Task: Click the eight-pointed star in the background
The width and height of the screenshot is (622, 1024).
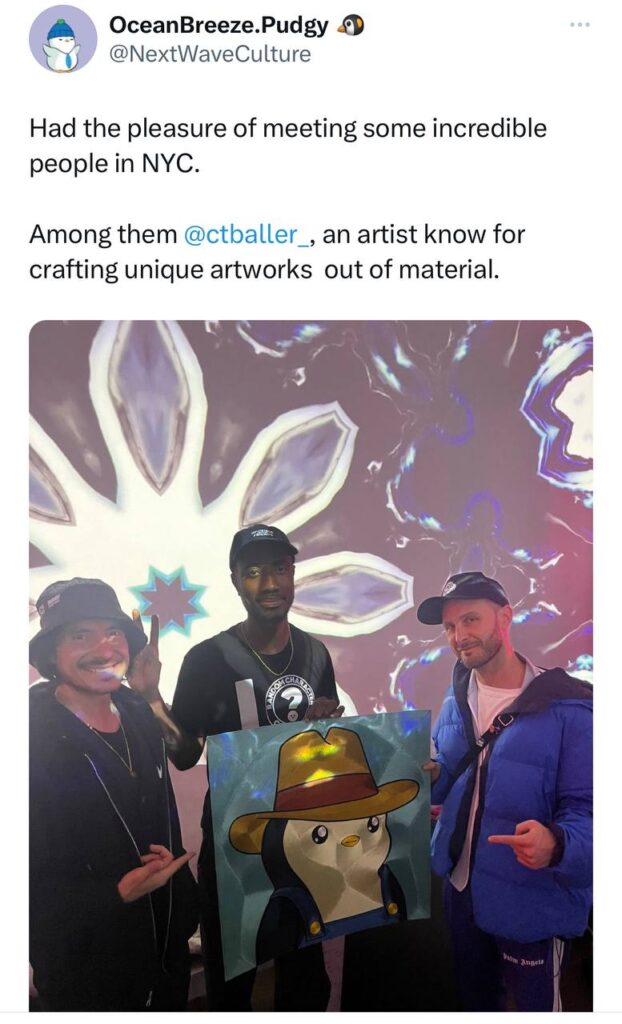Action: 169,600
